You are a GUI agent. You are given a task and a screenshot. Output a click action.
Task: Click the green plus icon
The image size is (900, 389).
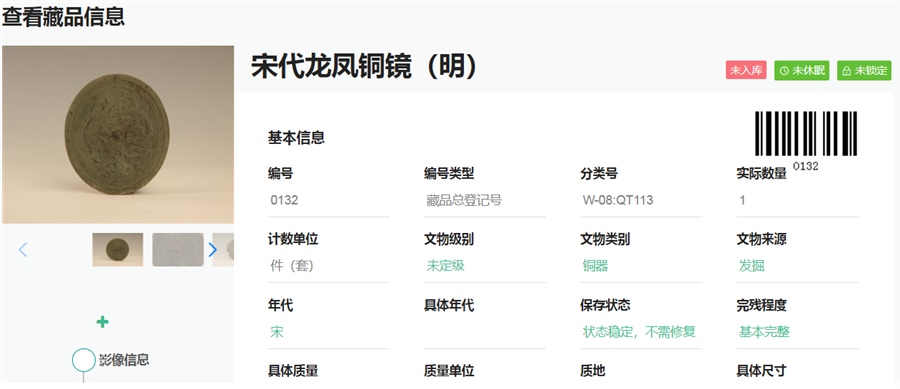103,322
